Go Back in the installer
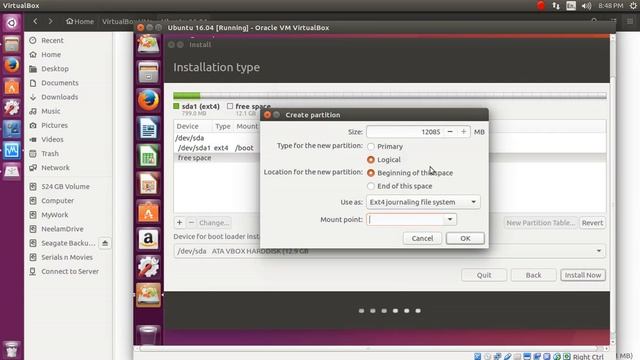Screen dimensions: 640x360 (x=533, y=275)
